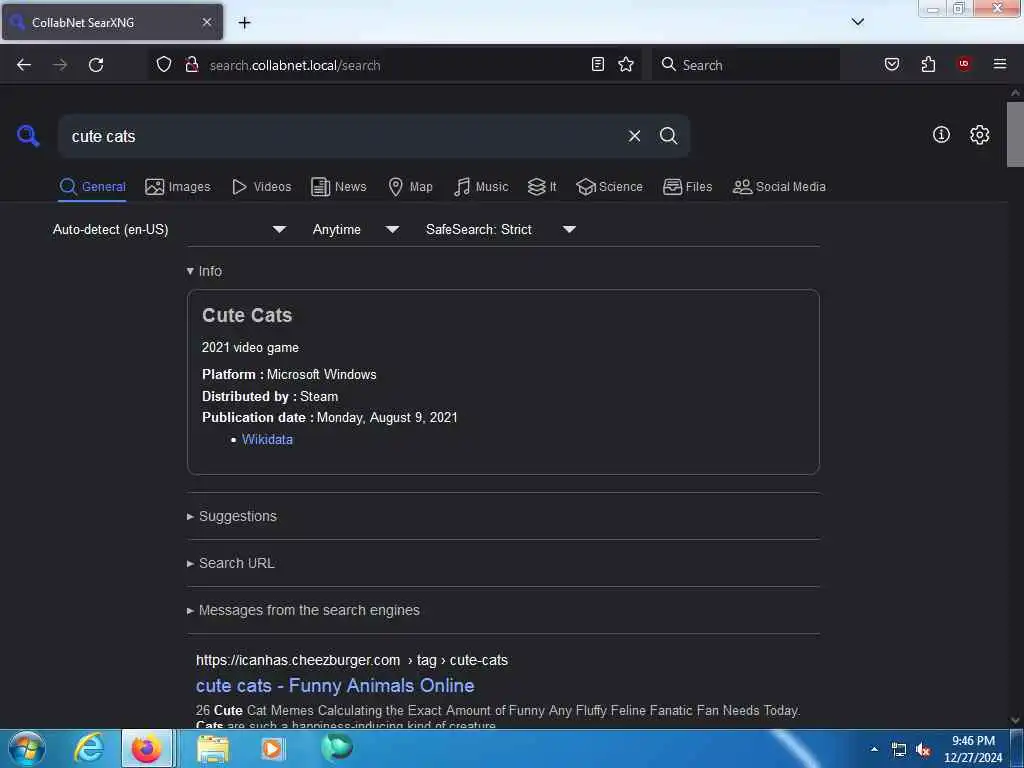Submit search with the magnifier button
1024x768 pixels.
pyautogui.click(x=668, y=136)
